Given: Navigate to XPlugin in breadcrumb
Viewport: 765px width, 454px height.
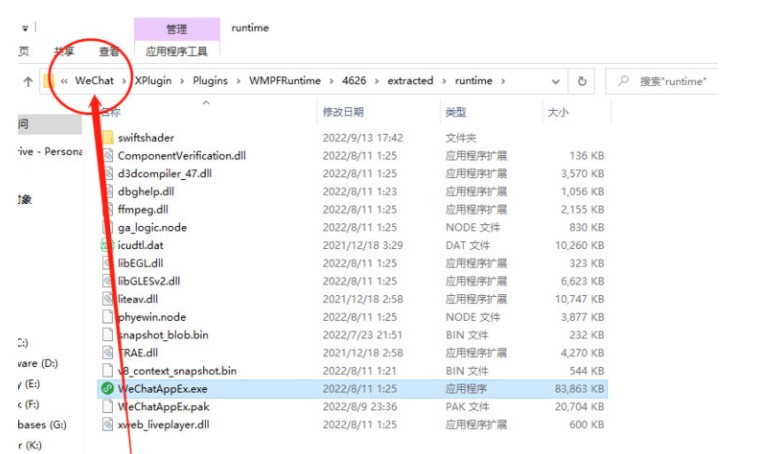Looking at the screenshot, I should click(153, 80).
